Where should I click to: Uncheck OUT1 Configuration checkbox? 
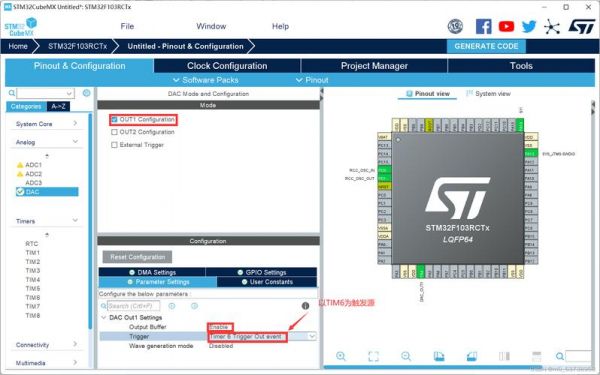[x=114, y=120]
